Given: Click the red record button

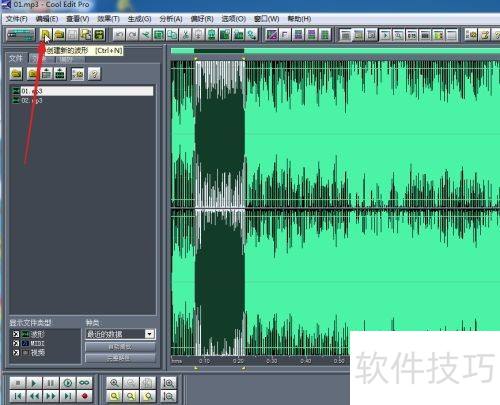Looking at the screenshot, I should point(85,396).
